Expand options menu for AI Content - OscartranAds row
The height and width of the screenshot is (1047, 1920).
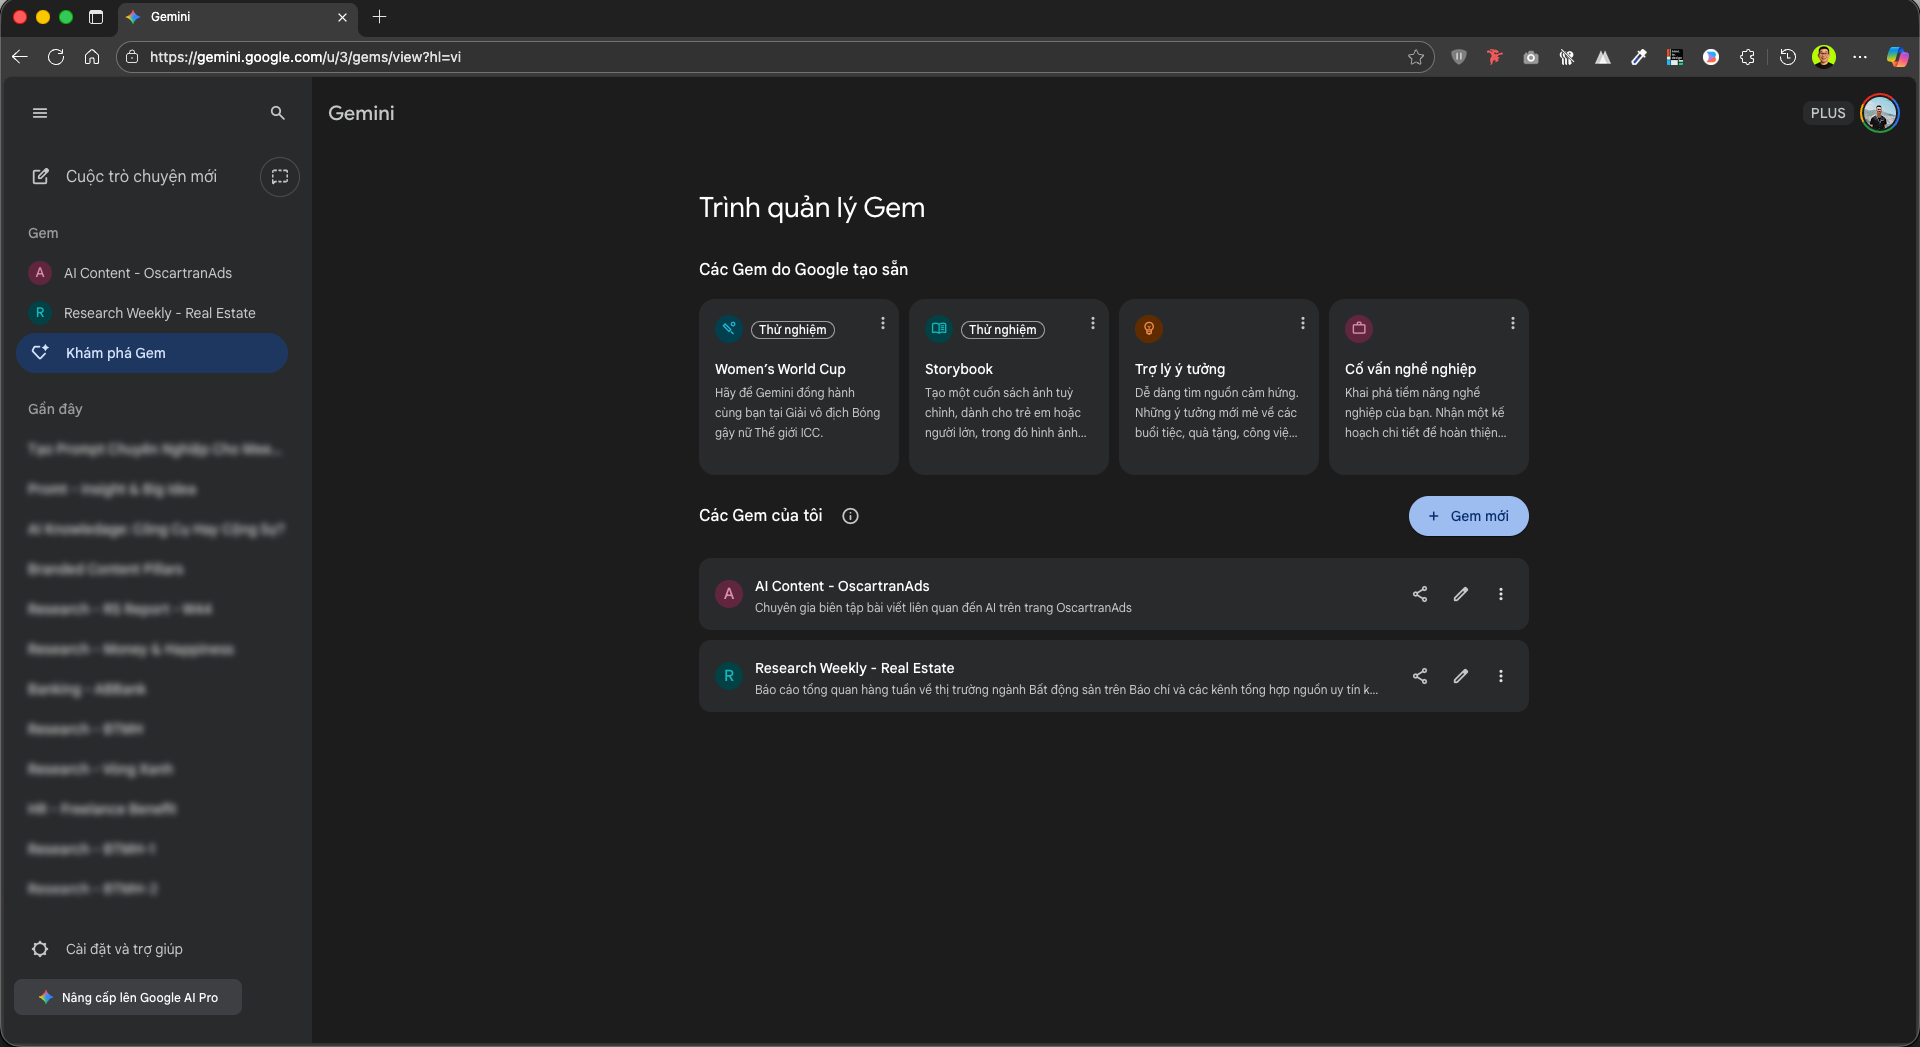pos(1500,594)
